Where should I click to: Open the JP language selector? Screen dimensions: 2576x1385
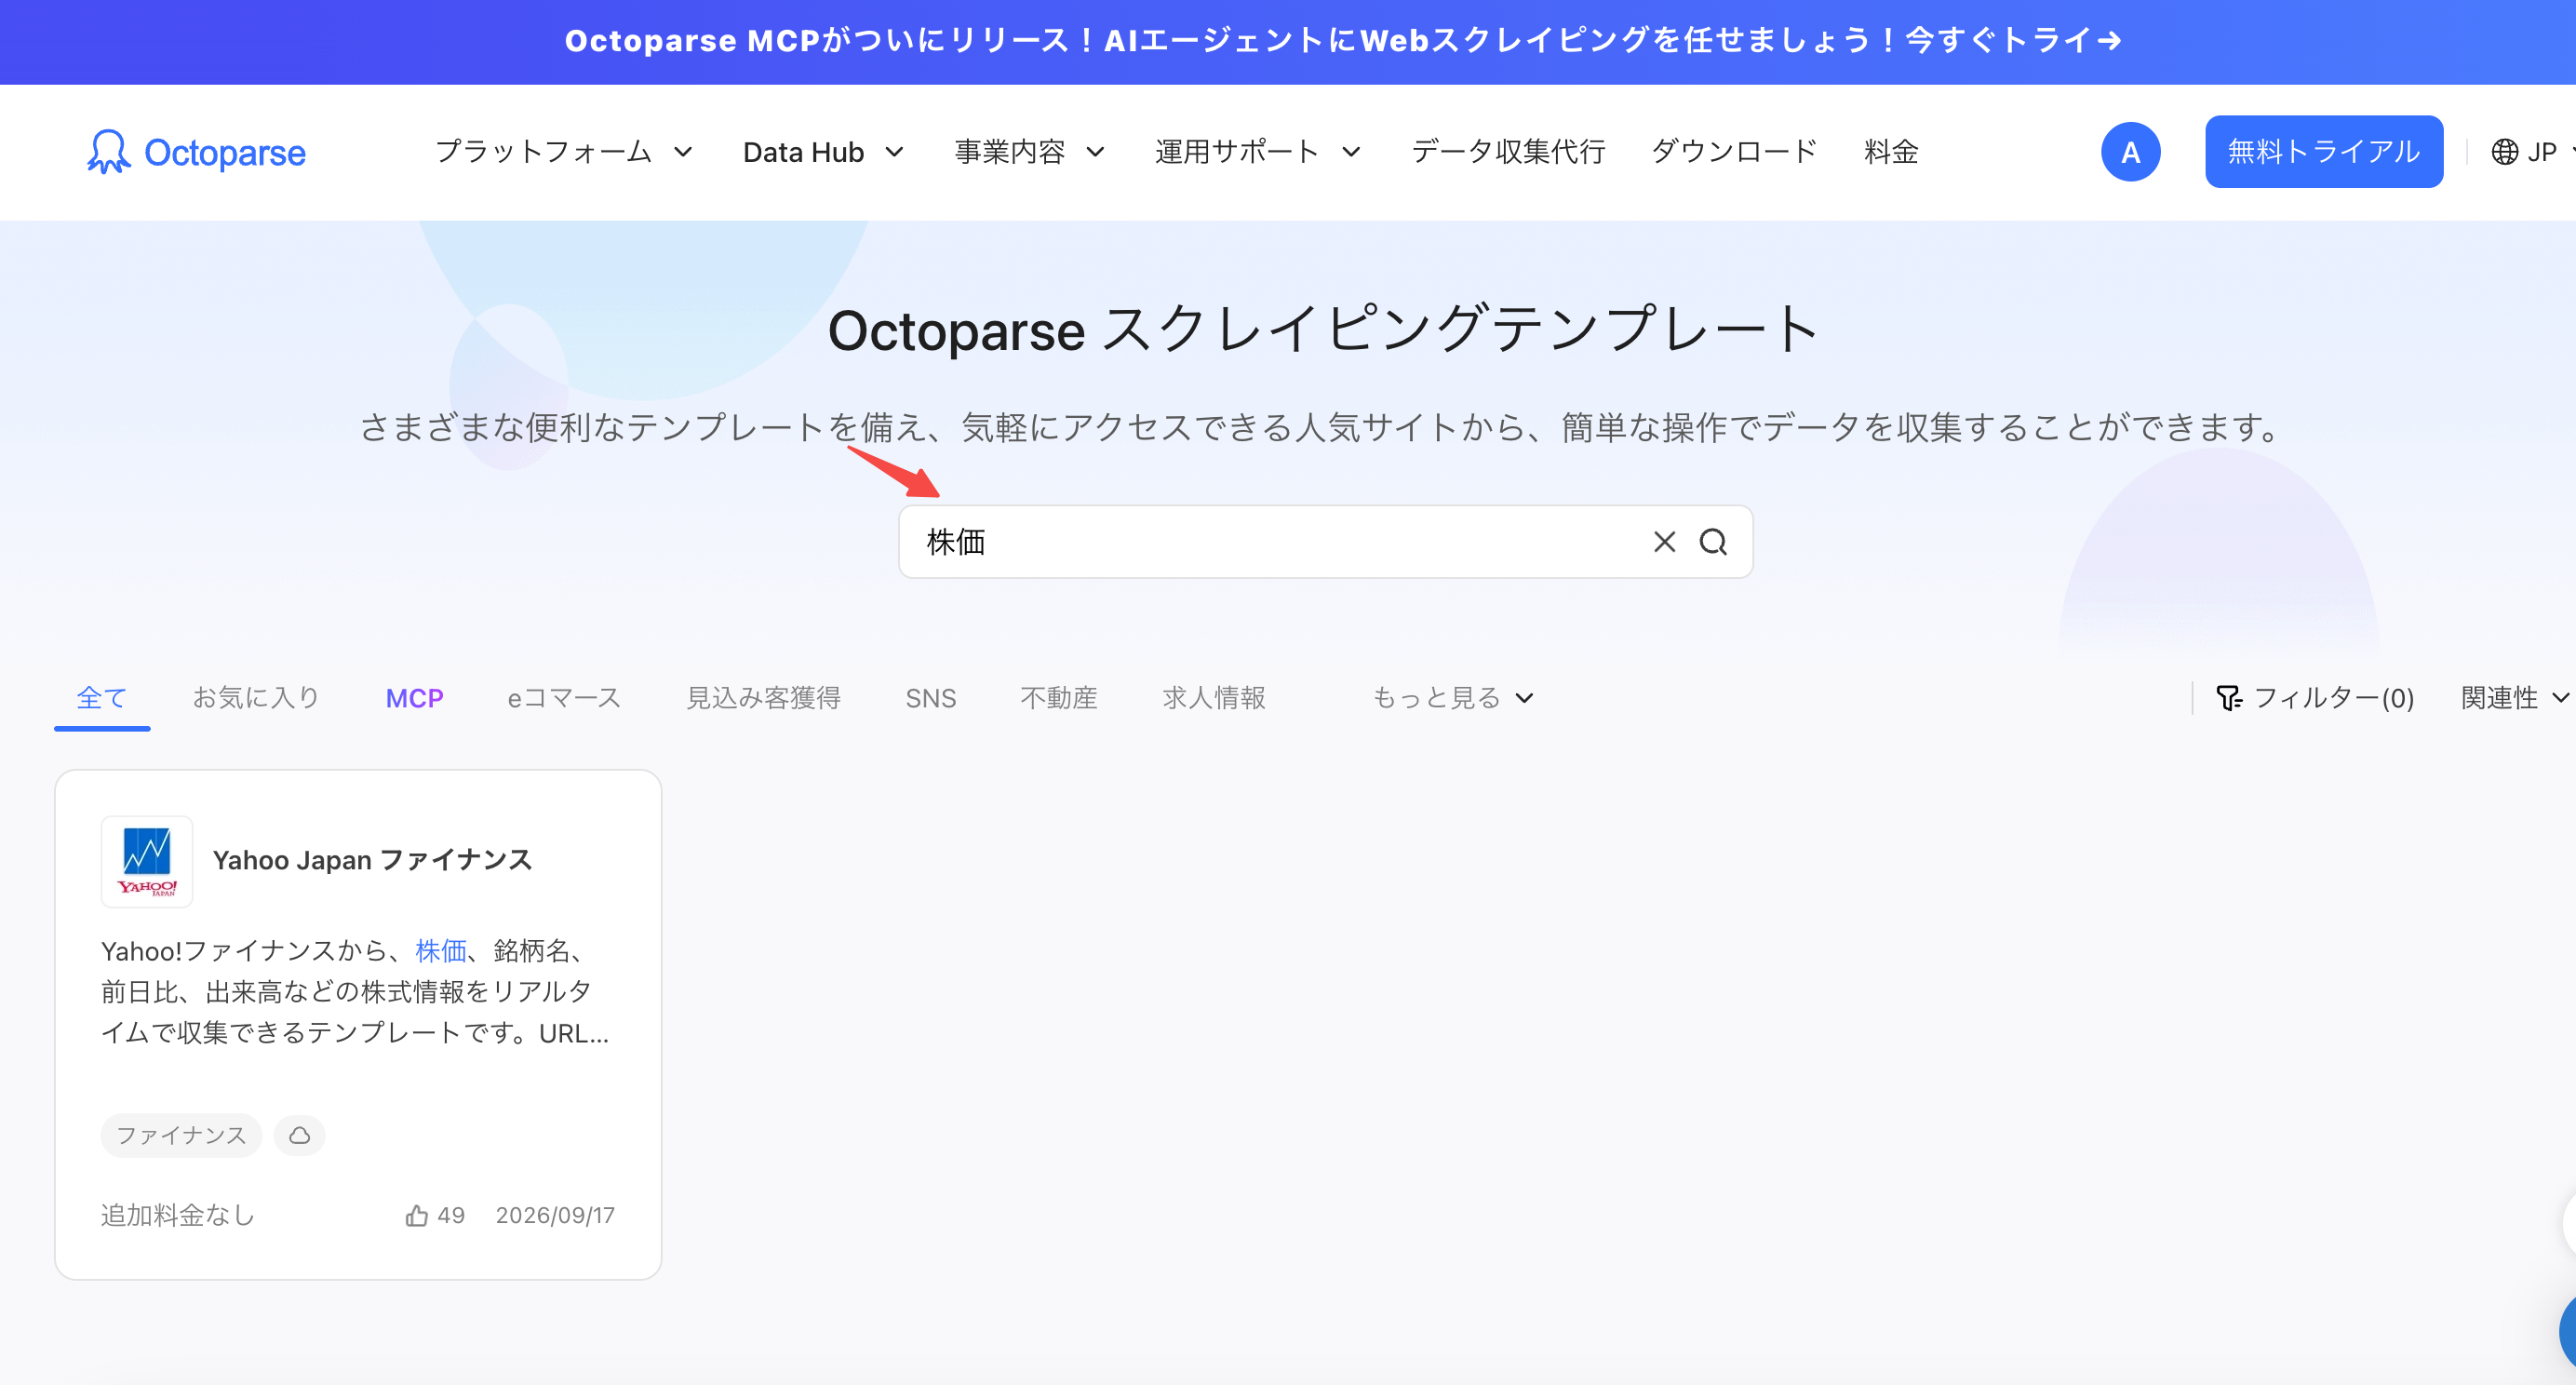click(2531, 152)
